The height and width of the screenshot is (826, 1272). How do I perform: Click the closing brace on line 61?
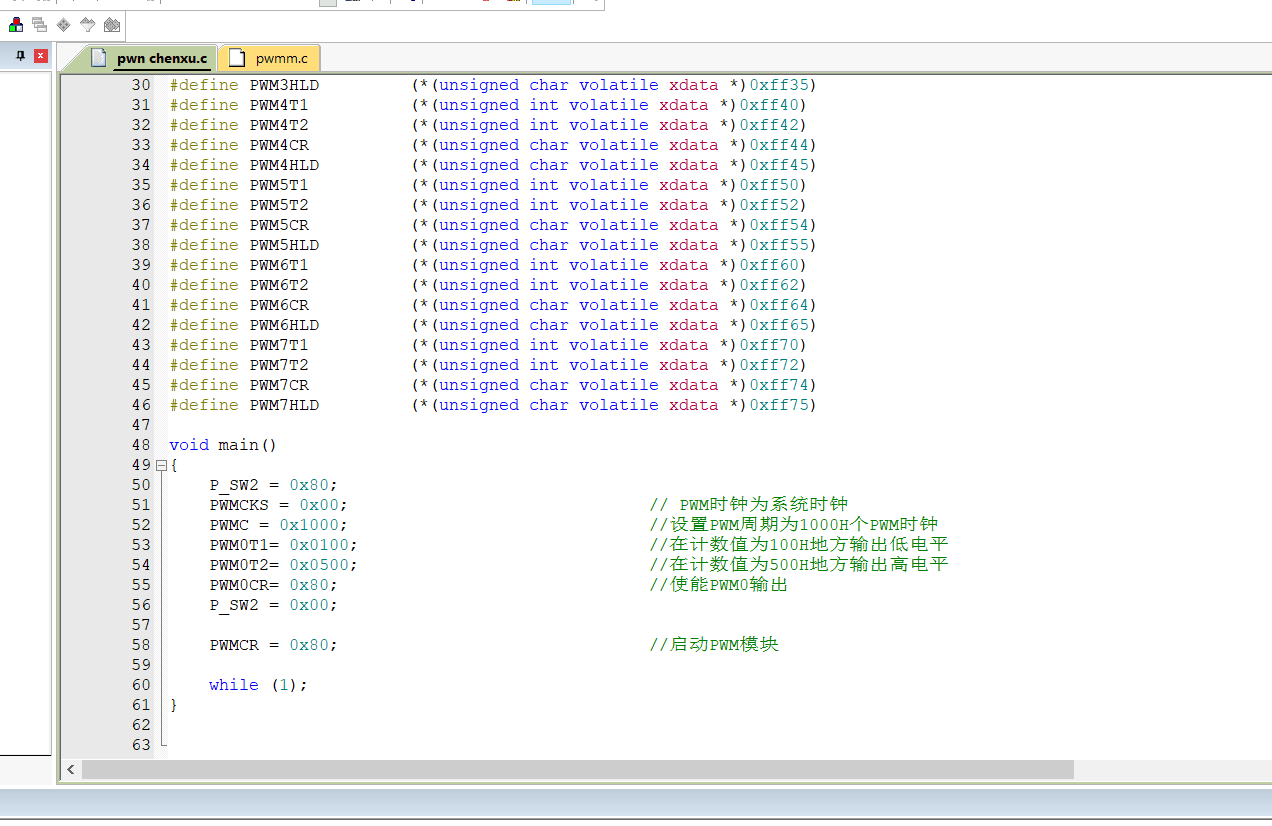tap(174, 705)
